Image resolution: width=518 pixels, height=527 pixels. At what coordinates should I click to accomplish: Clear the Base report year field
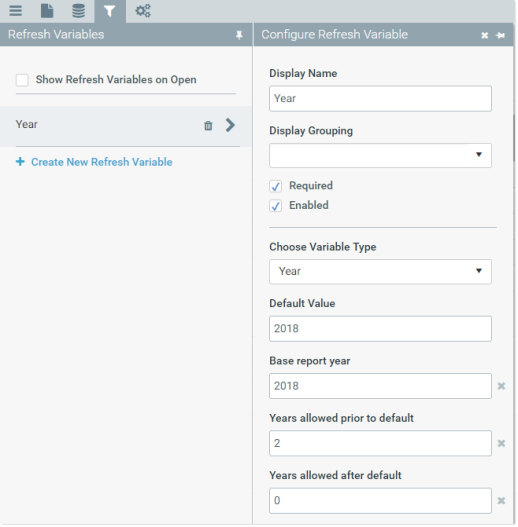(501, 386)
